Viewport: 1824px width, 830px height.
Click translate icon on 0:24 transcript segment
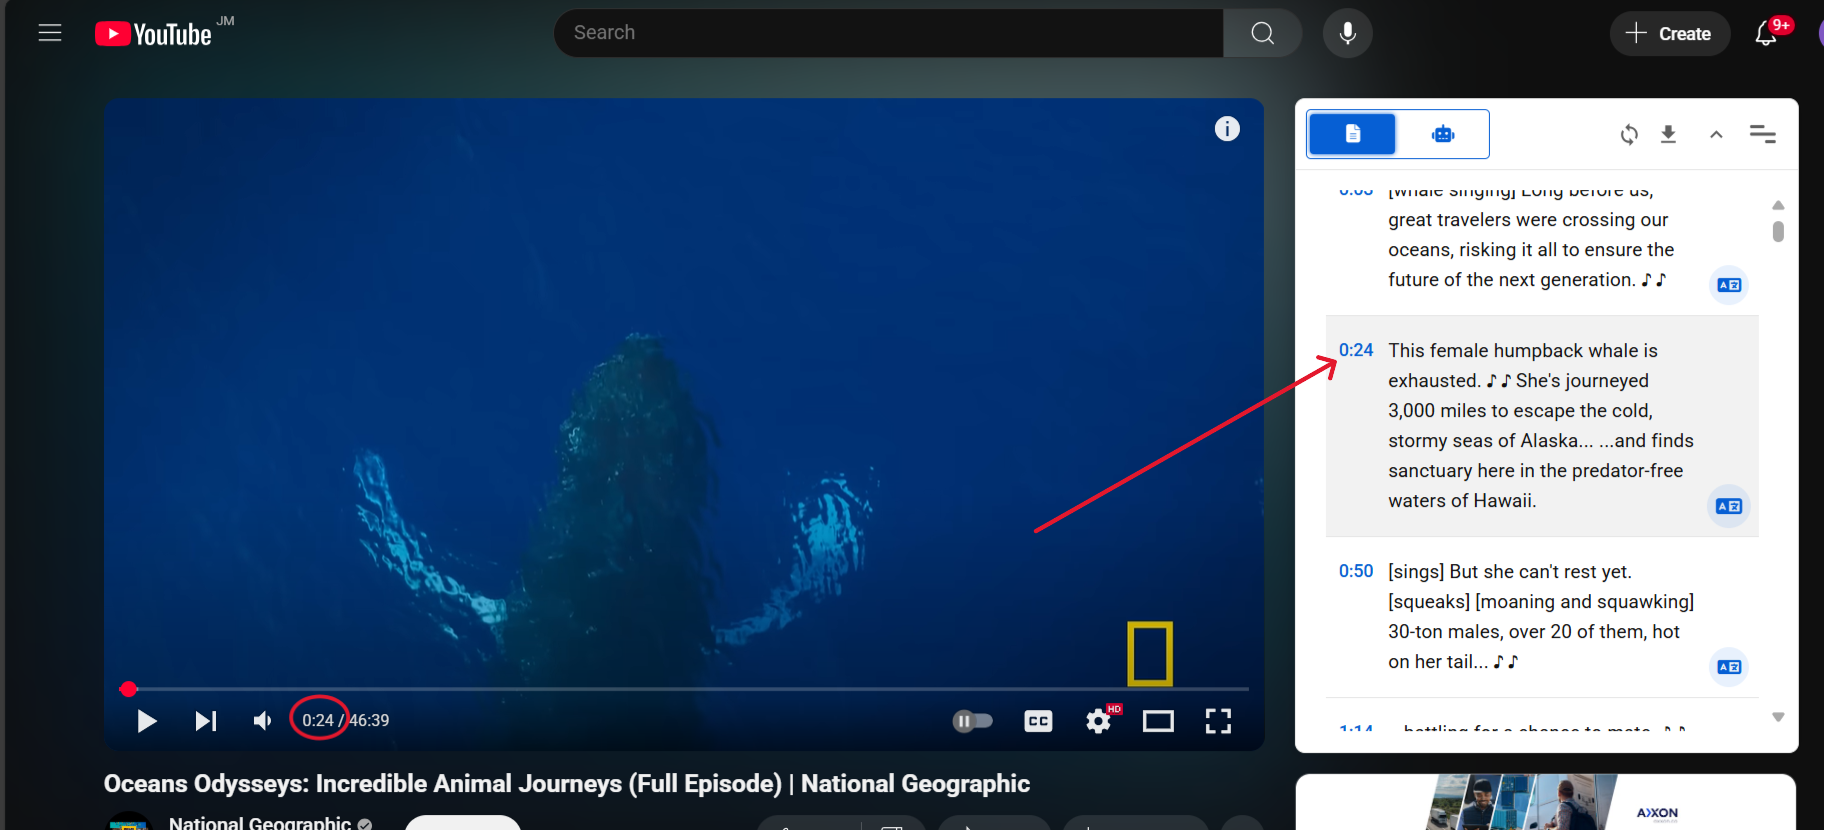point(1728,506)
